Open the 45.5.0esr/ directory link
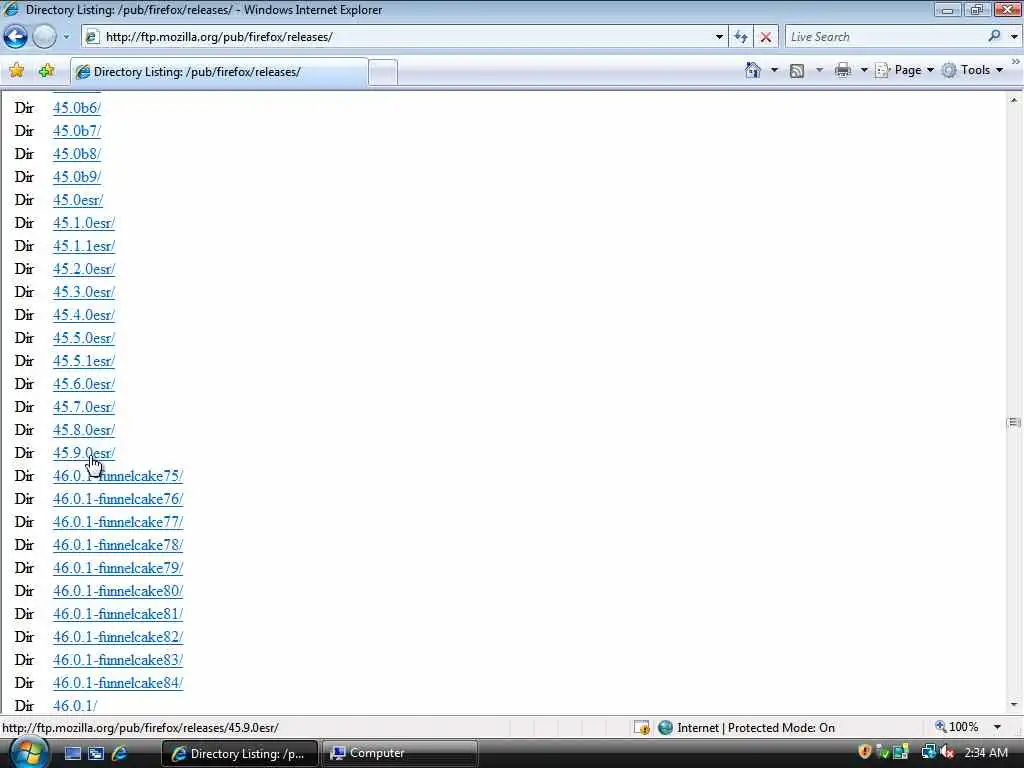 84,338
